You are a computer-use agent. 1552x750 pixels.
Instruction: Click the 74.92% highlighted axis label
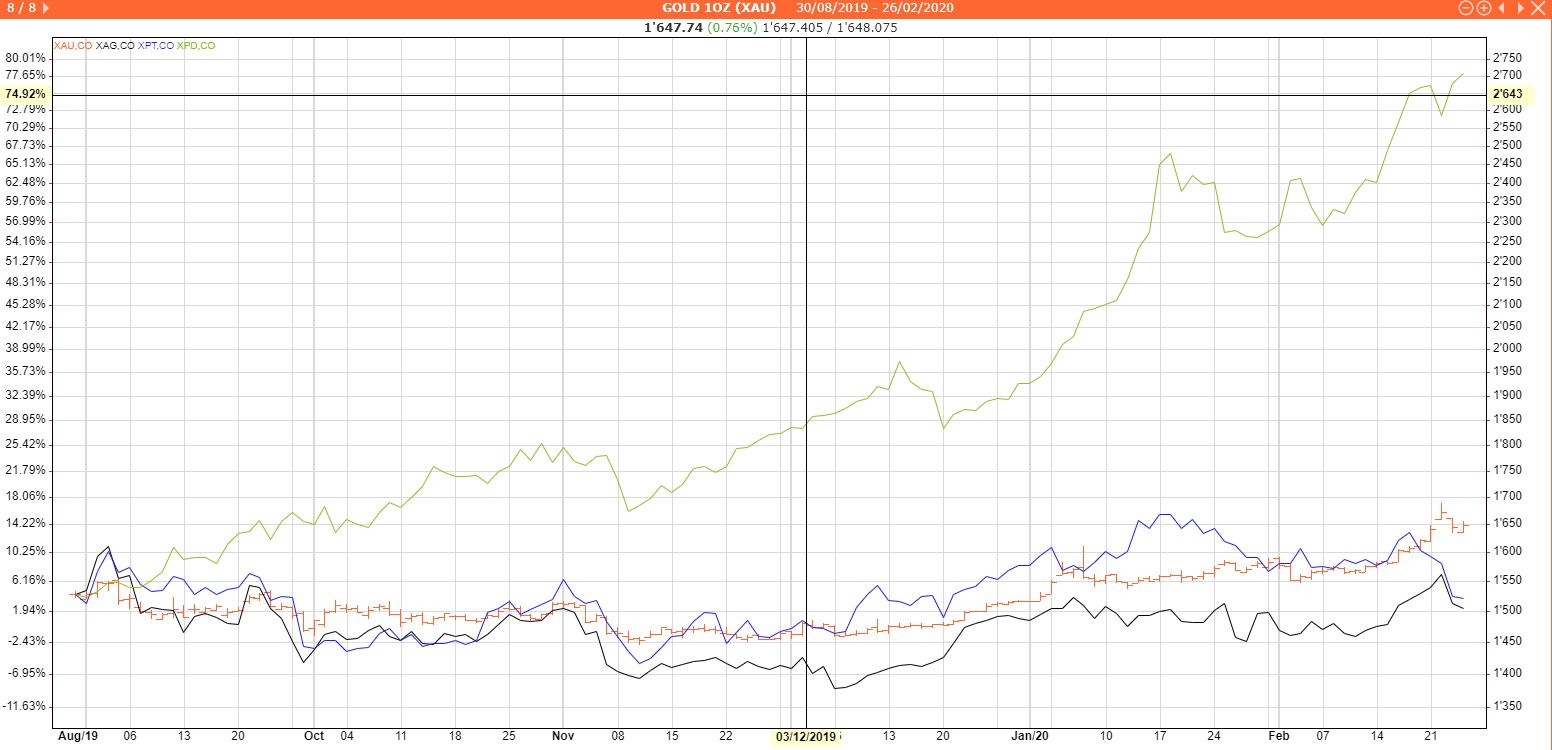(x=25, y=94)
